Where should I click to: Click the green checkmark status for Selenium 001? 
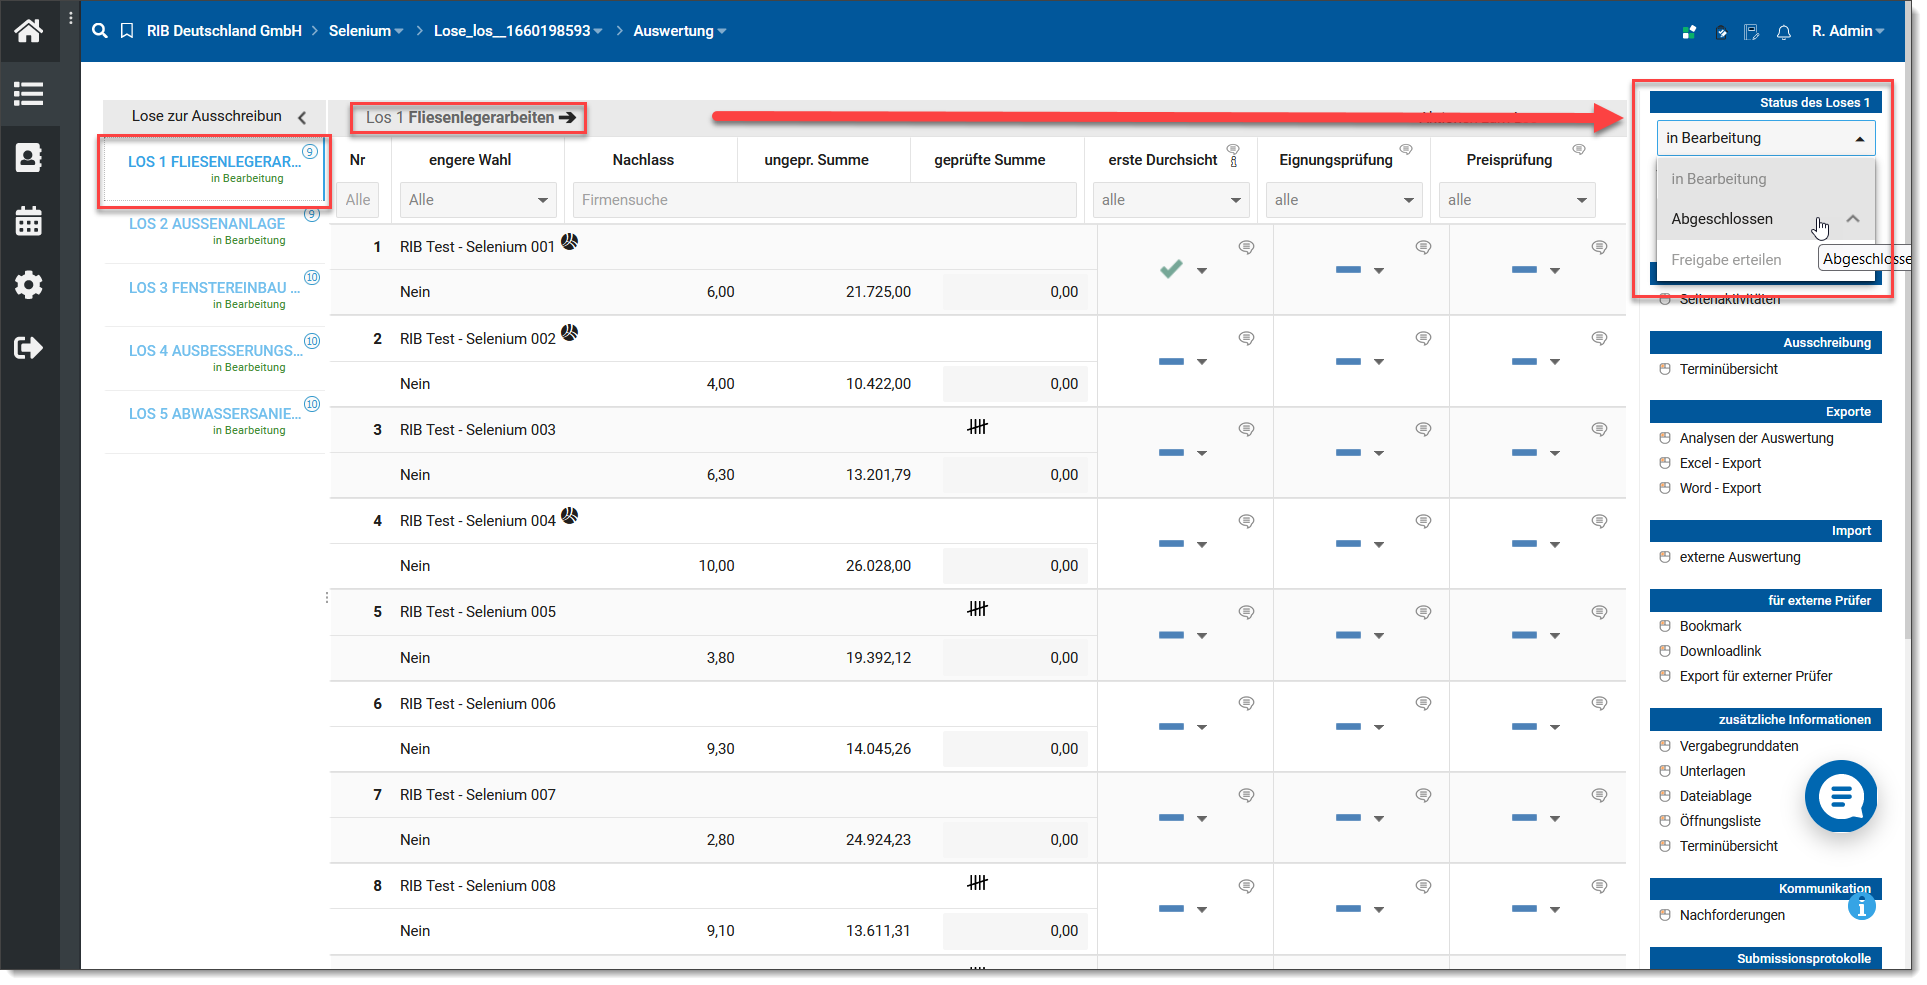pos(1171,269)
